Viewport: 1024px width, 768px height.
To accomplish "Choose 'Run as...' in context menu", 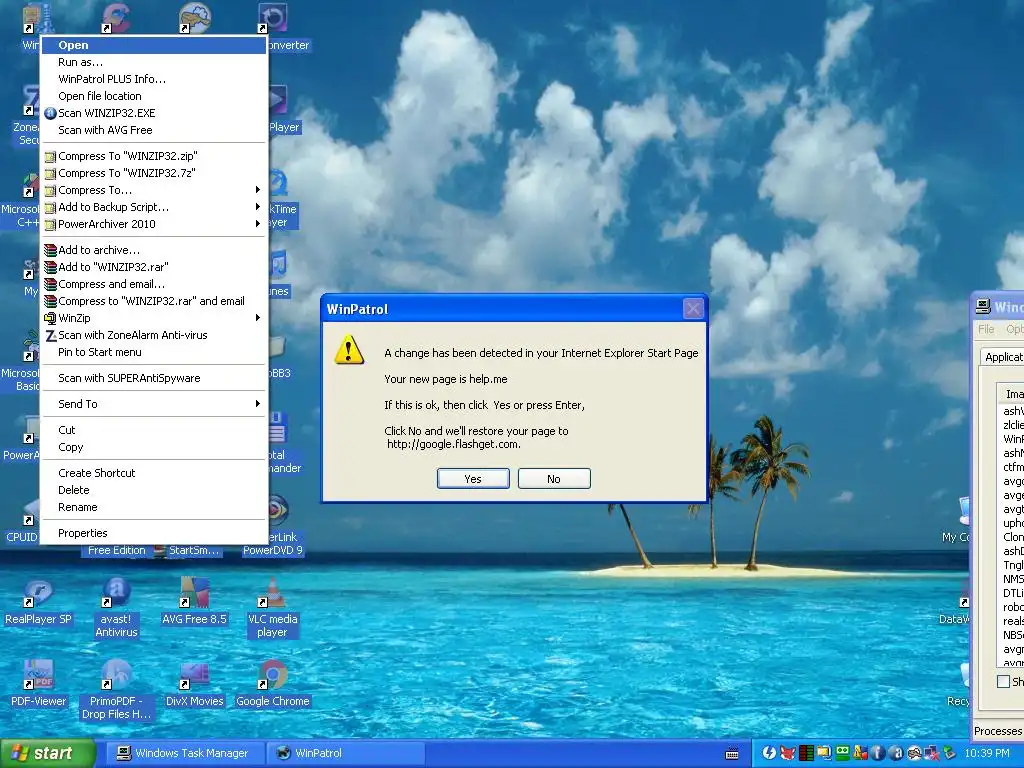I will click(153, 62).
